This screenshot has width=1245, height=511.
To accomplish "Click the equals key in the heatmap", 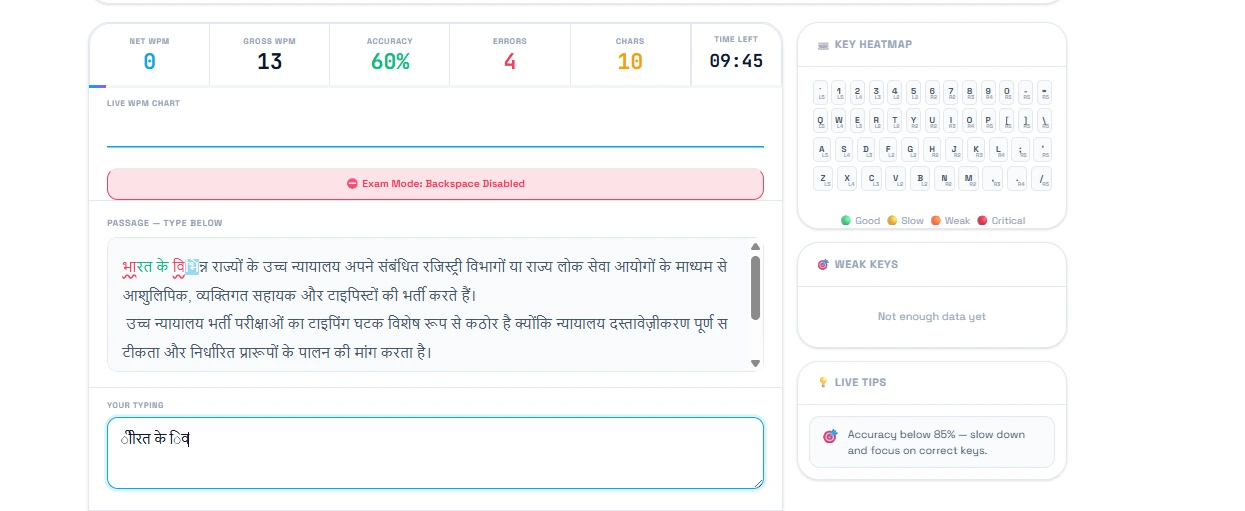I will click(1044, 92).
